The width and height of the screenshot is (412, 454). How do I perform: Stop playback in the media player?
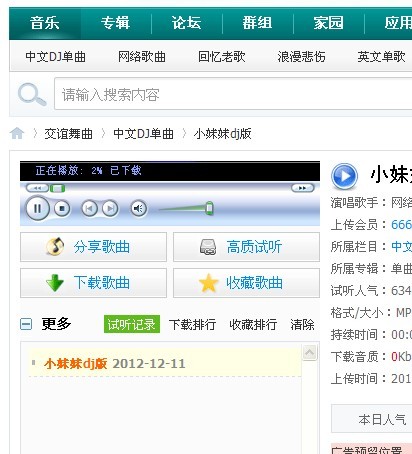coord(62,209)
